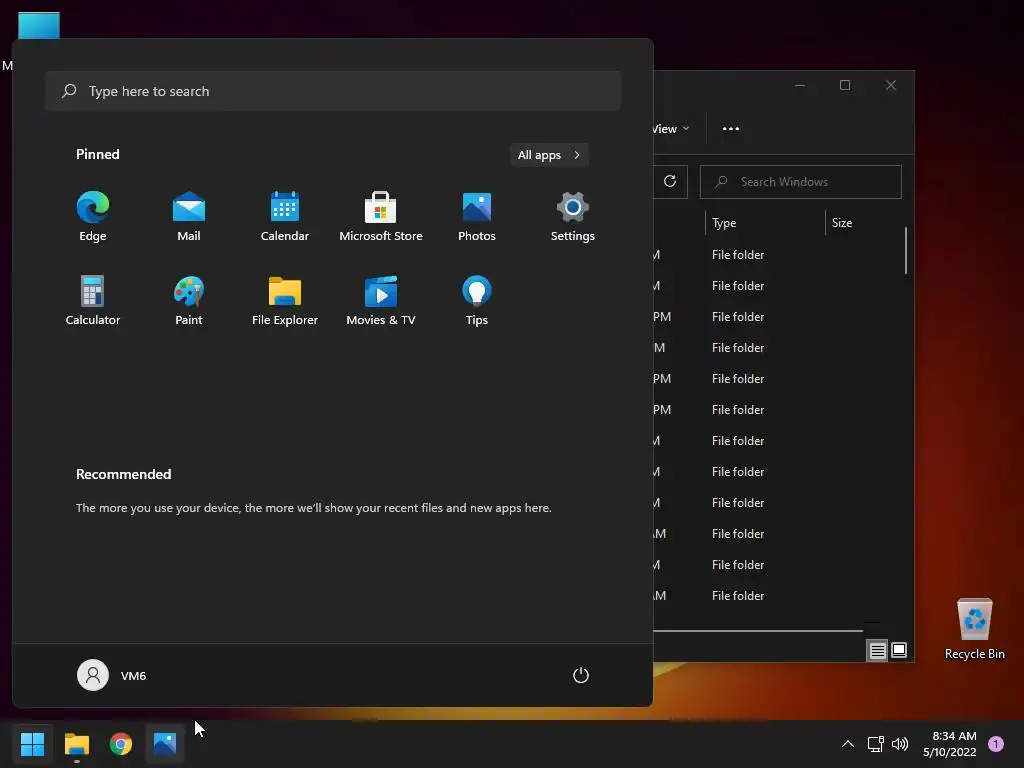The width and height of the screenshot is (1024, 768).
Task: Open the Photos app on taskbar
Action: point(165,744)
